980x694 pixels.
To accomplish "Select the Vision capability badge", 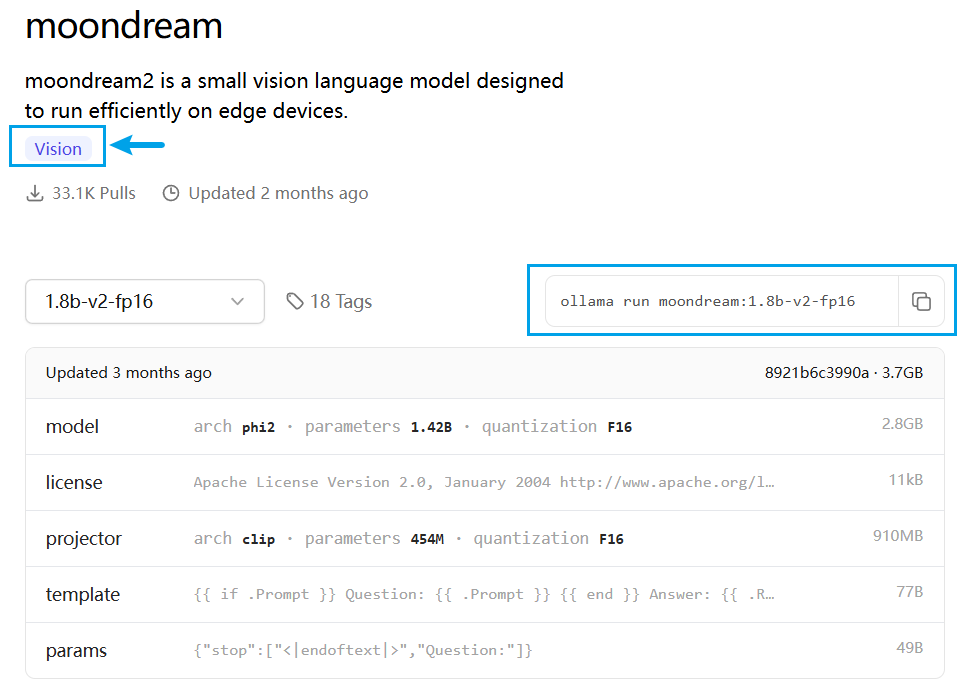I will click(58, 149).
